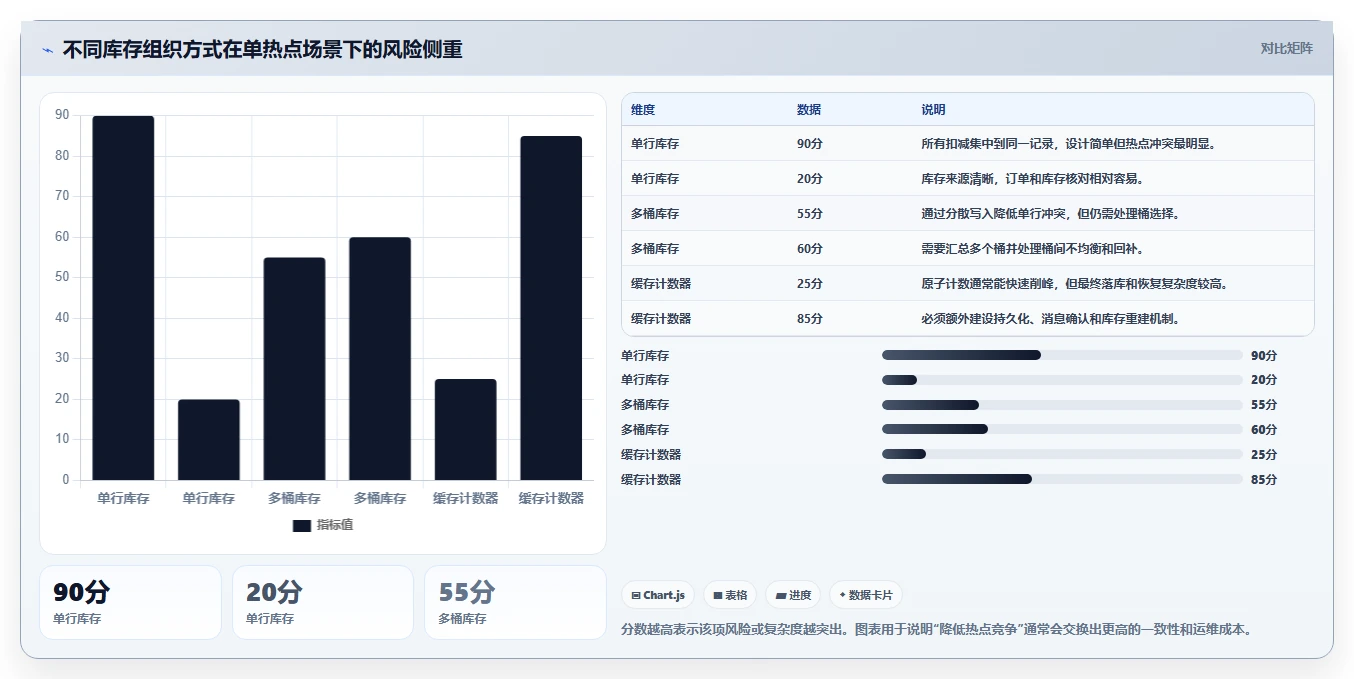1354x679 pixels.
Task: Click the 单行库存 cell in the 90分 table row
Action: click(655, 144)
